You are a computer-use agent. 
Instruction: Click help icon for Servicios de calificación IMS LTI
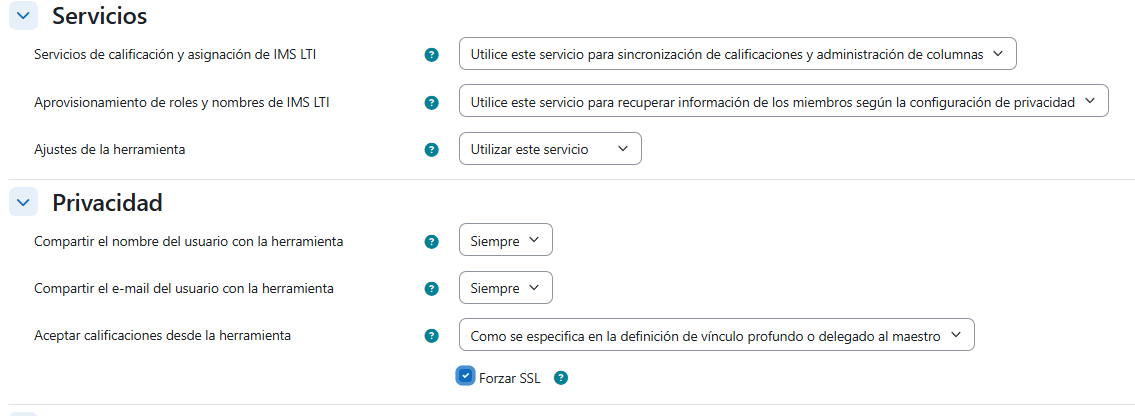pos(432,55)
